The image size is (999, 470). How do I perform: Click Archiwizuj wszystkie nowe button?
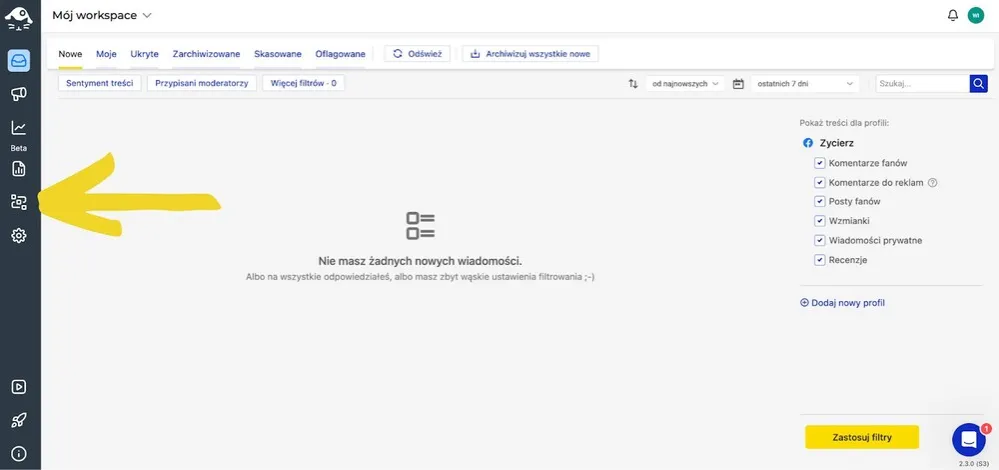[x=530, y=54]
